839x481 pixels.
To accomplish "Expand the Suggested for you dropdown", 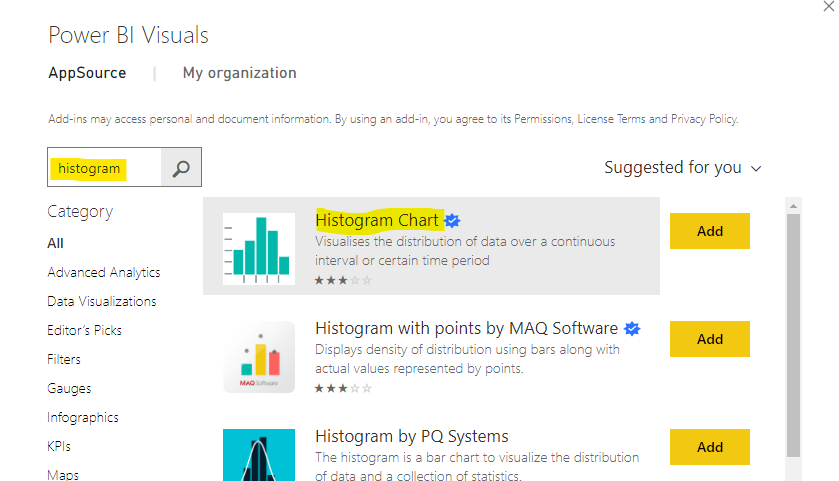I will [683, 168].
